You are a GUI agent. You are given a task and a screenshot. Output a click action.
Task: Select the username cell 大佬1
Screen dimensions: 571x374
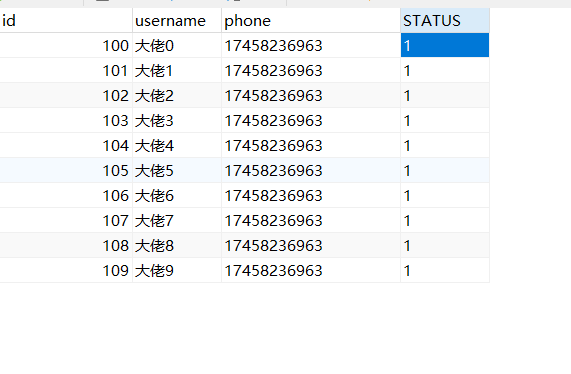177,71
